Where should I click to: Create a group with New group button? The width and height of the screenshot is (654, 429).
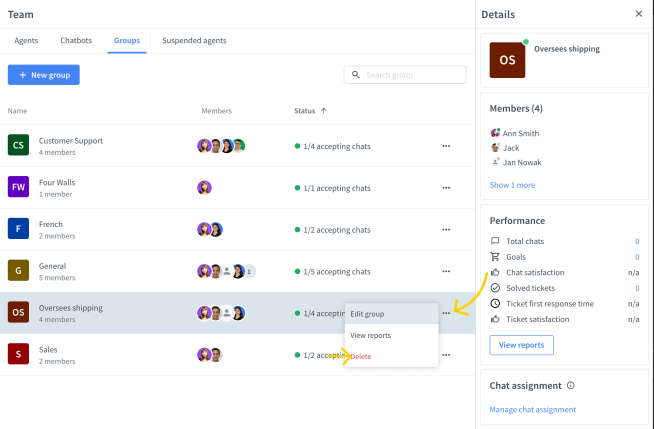(x=43, y=75)
